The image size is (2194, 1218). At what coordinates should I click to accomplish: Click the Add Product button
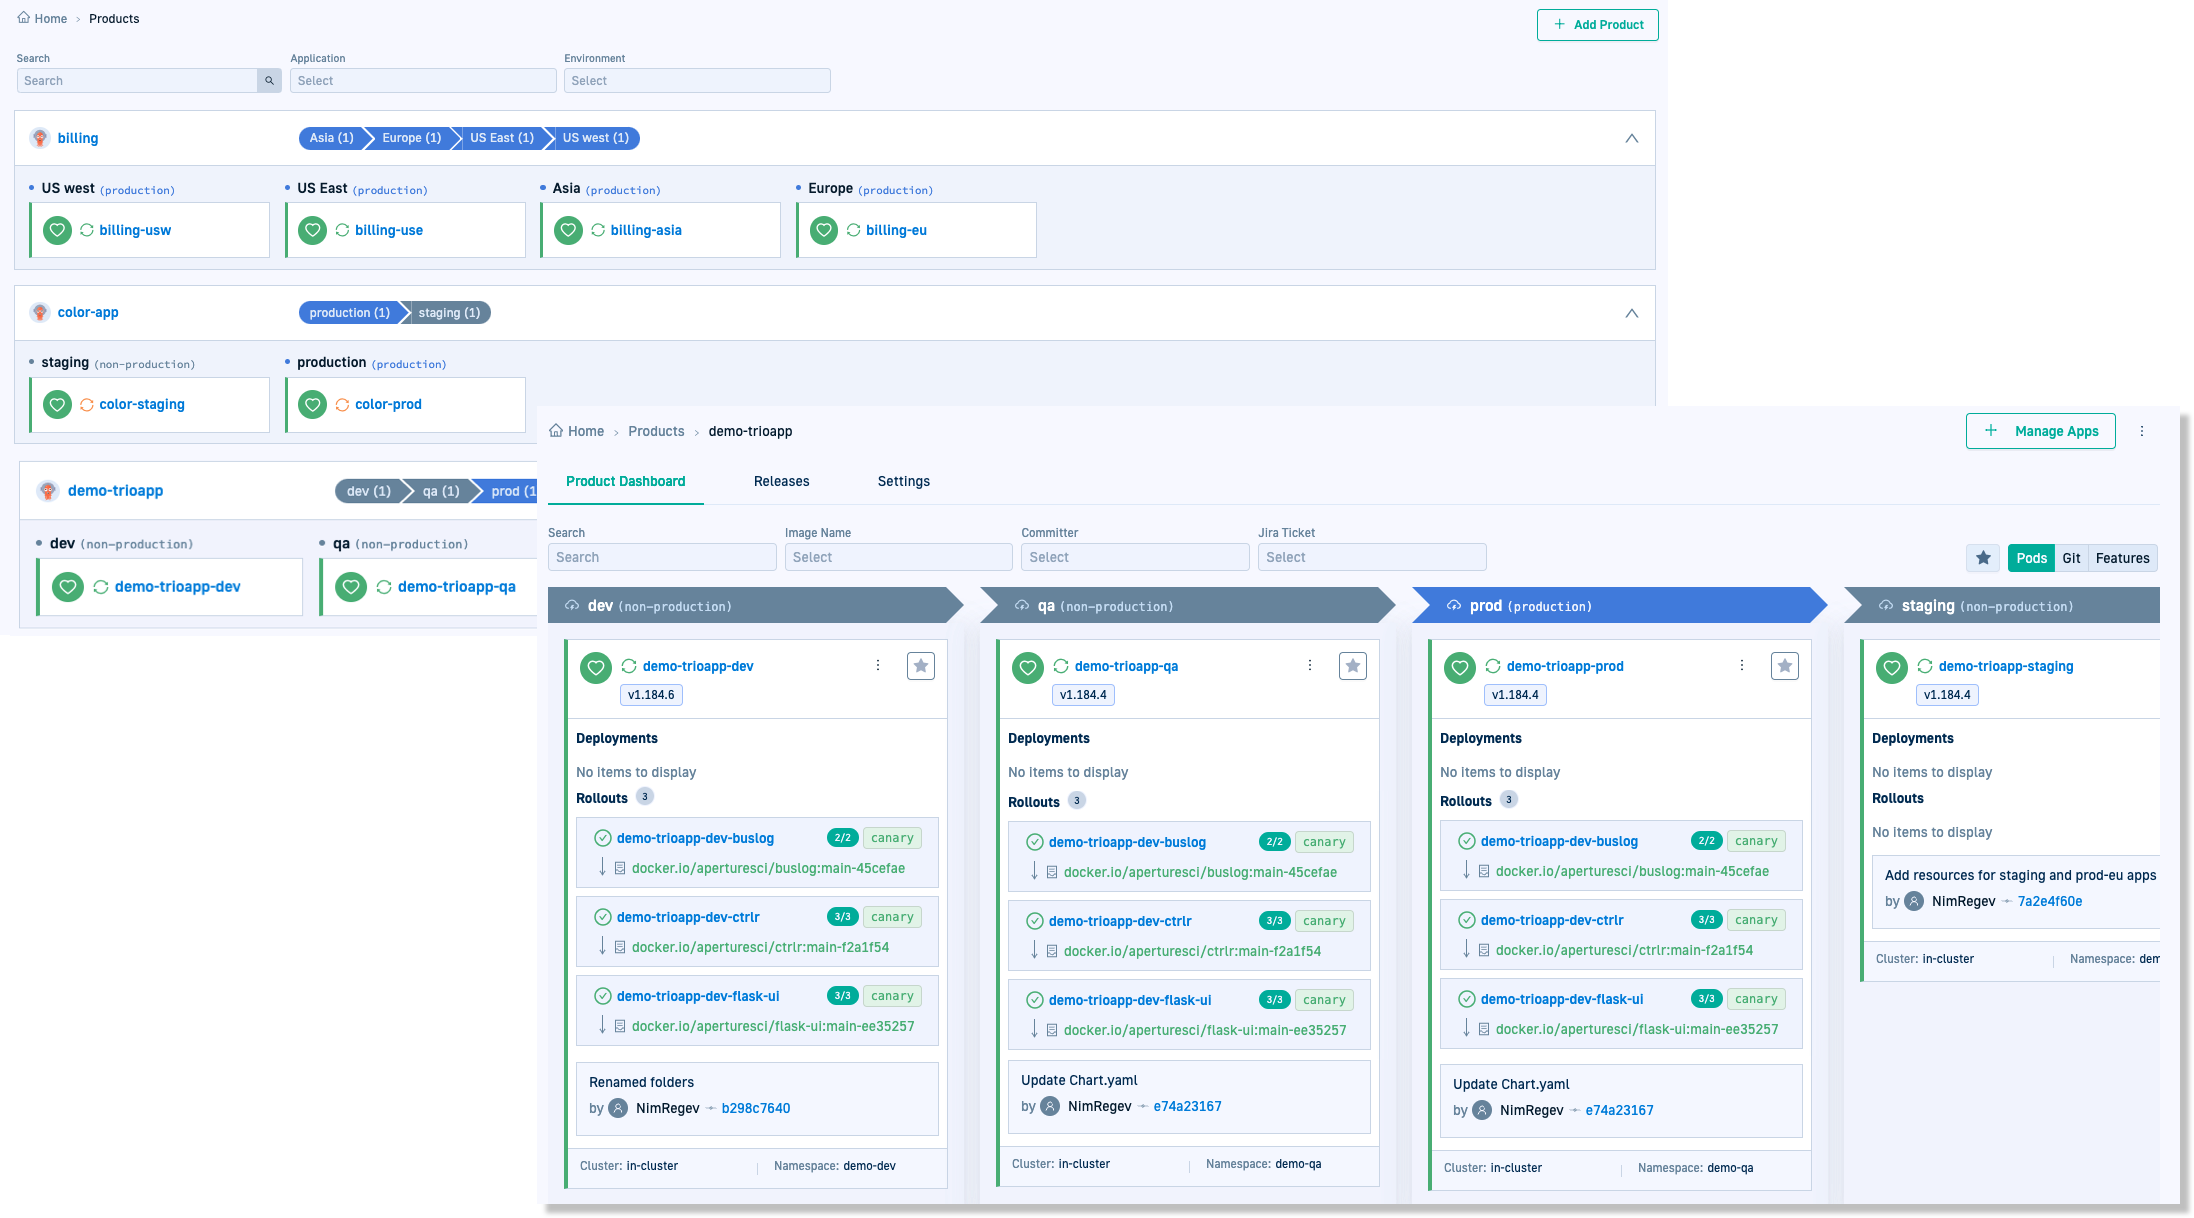click(x=1597, y=25)
